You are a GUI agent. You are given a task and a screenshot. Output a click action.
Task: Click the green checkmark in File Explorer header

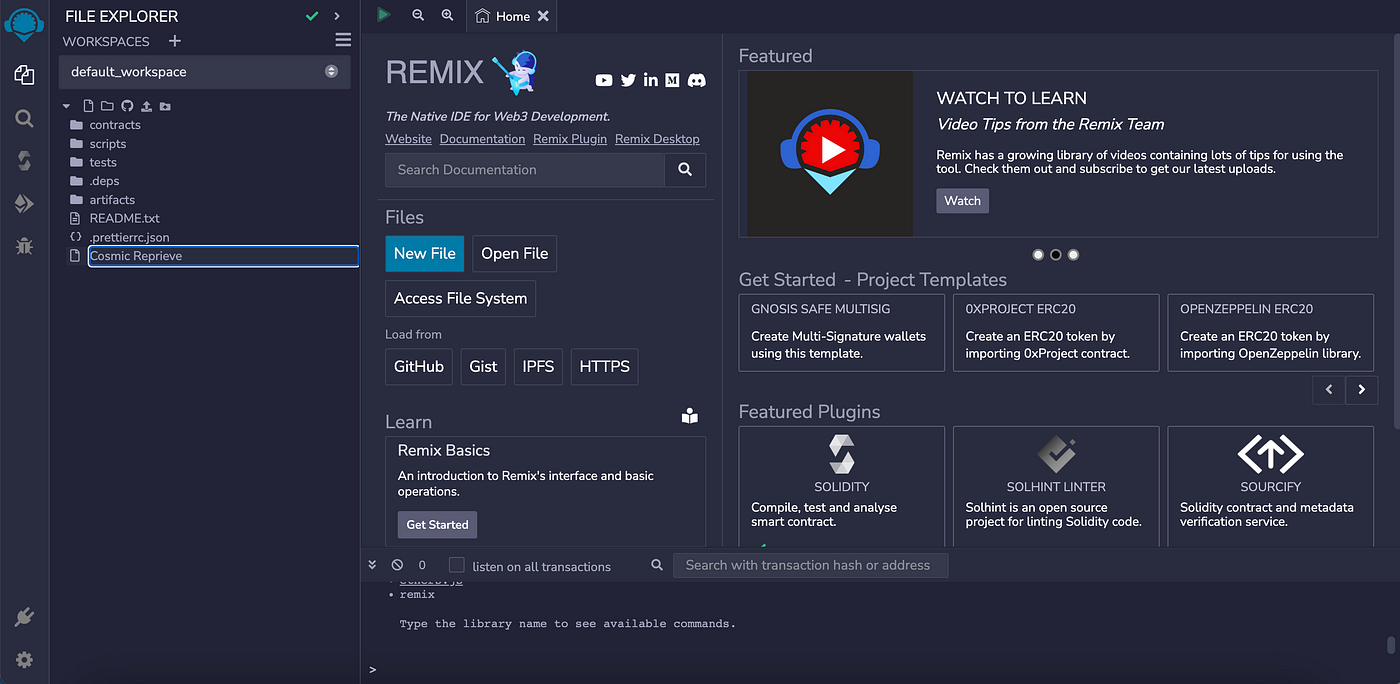pyautogui.click(x=312, y=16)
